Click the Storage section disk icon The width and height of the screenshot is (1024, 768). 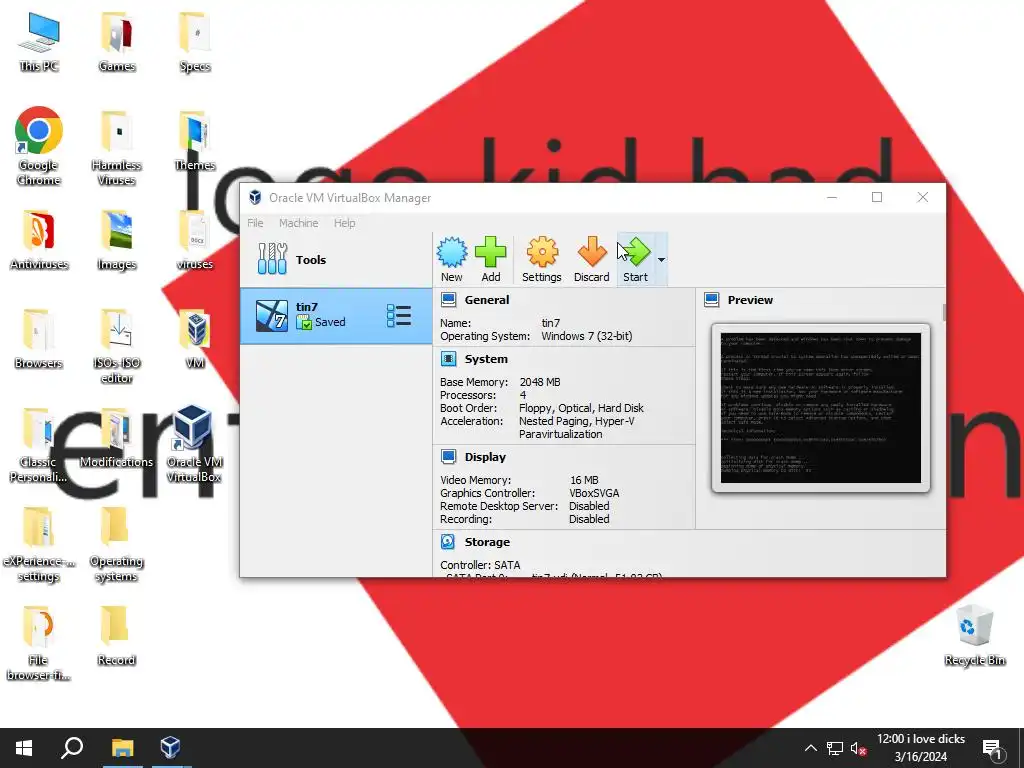tap(448, 541)
